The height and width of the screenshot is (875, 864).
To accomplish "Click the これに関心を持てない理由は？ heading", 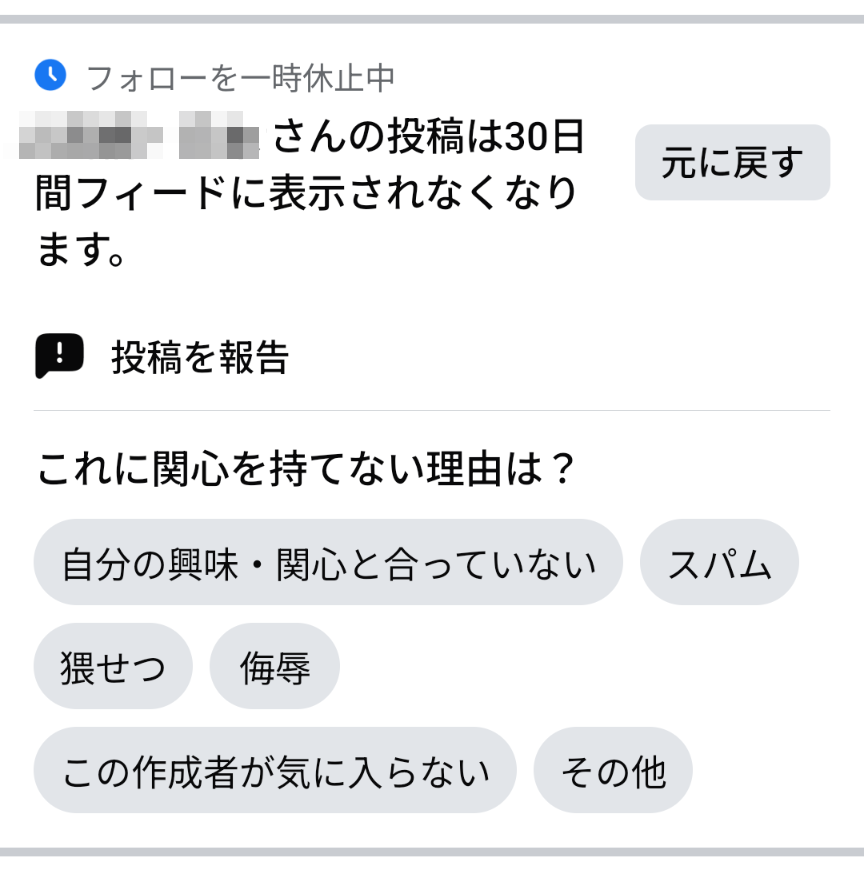I will pyautogui.click(x=307, y=468).
